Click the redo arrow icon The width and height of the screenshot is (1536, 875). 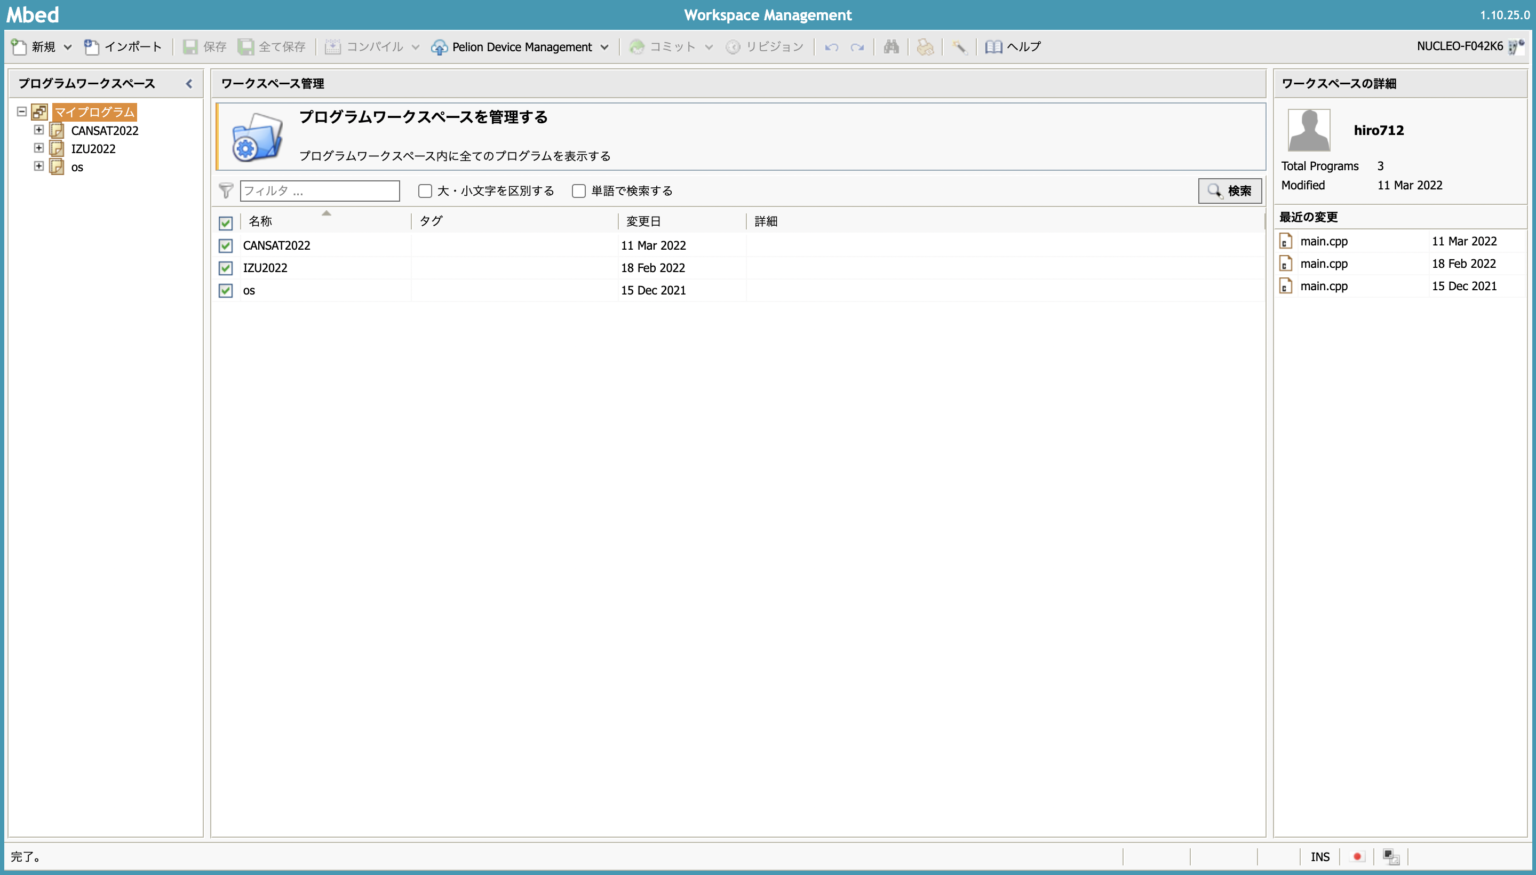tap(856, 46)
